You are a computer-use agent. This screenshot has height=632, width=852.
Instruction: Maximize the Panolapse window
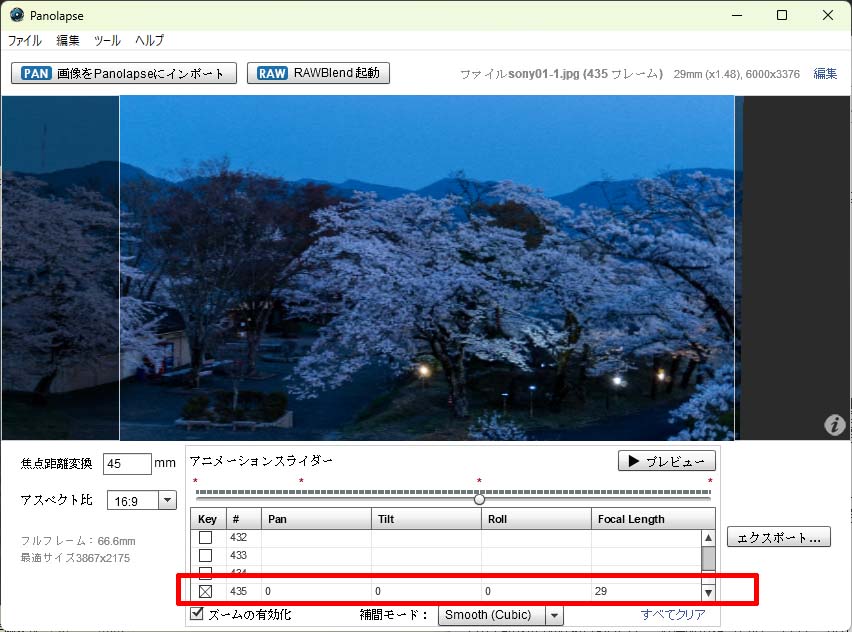click(x=782, y=14)
